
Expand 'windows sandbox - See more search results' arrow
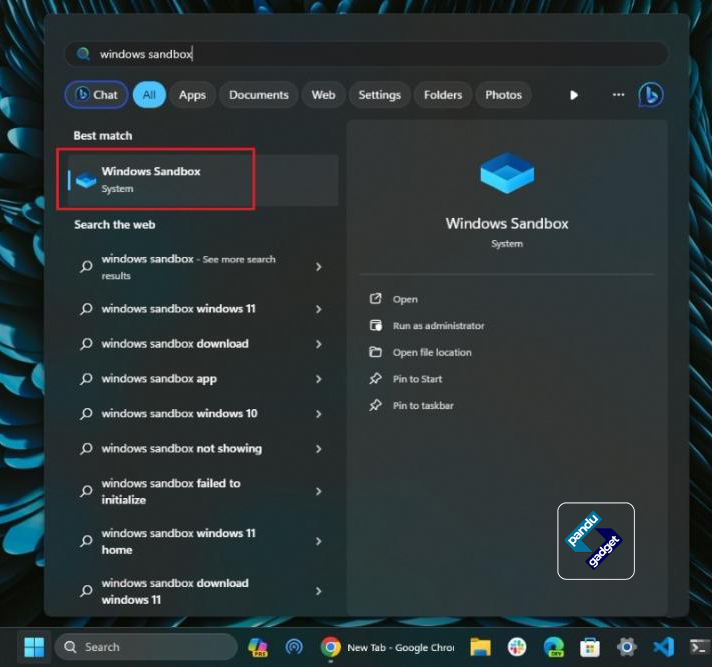[x=318, y=267]
